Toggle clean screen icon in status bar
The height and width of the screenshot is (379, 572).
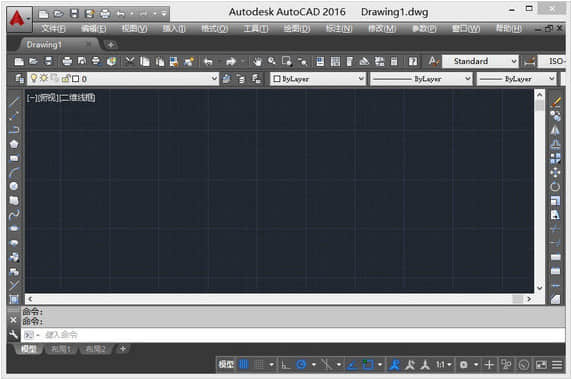(x=541, y=364)
